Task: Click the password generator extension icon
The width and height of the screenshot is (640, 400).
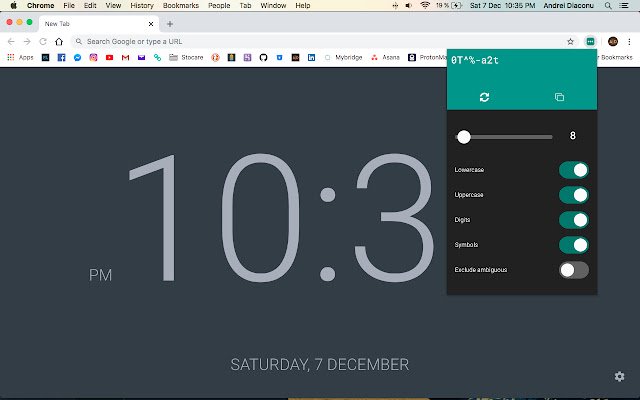Action: click(x=590, y=41)
